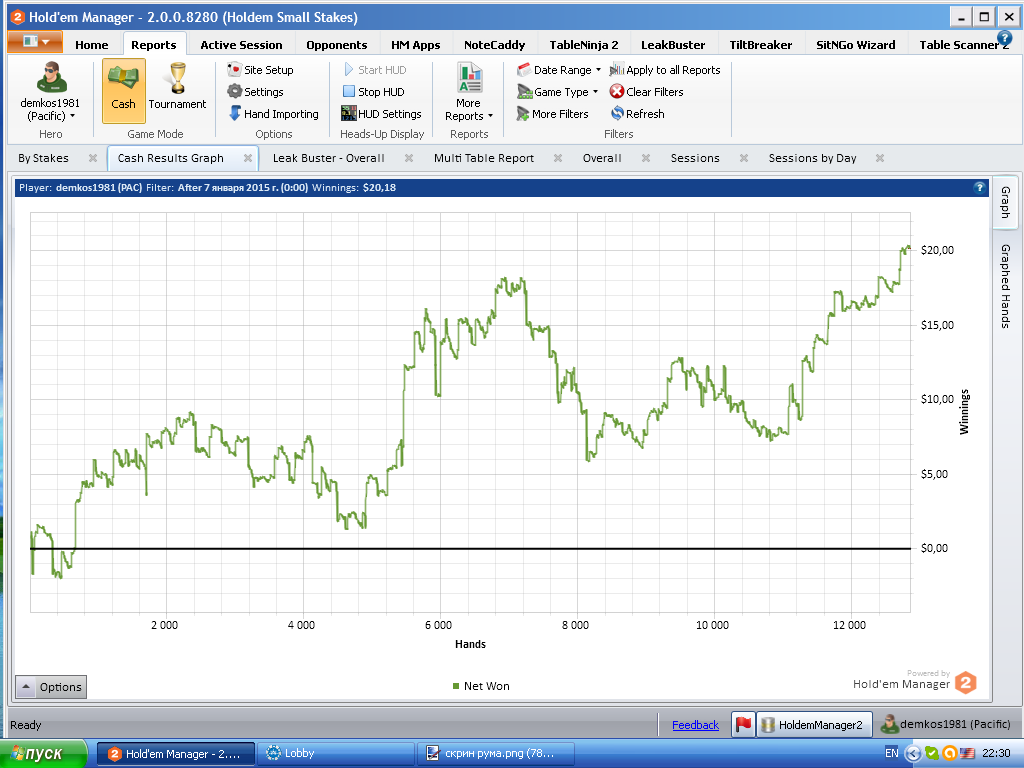Viewport: 1024px width, 768px height.
Task: Open Hand Importing
Action: 274,114
